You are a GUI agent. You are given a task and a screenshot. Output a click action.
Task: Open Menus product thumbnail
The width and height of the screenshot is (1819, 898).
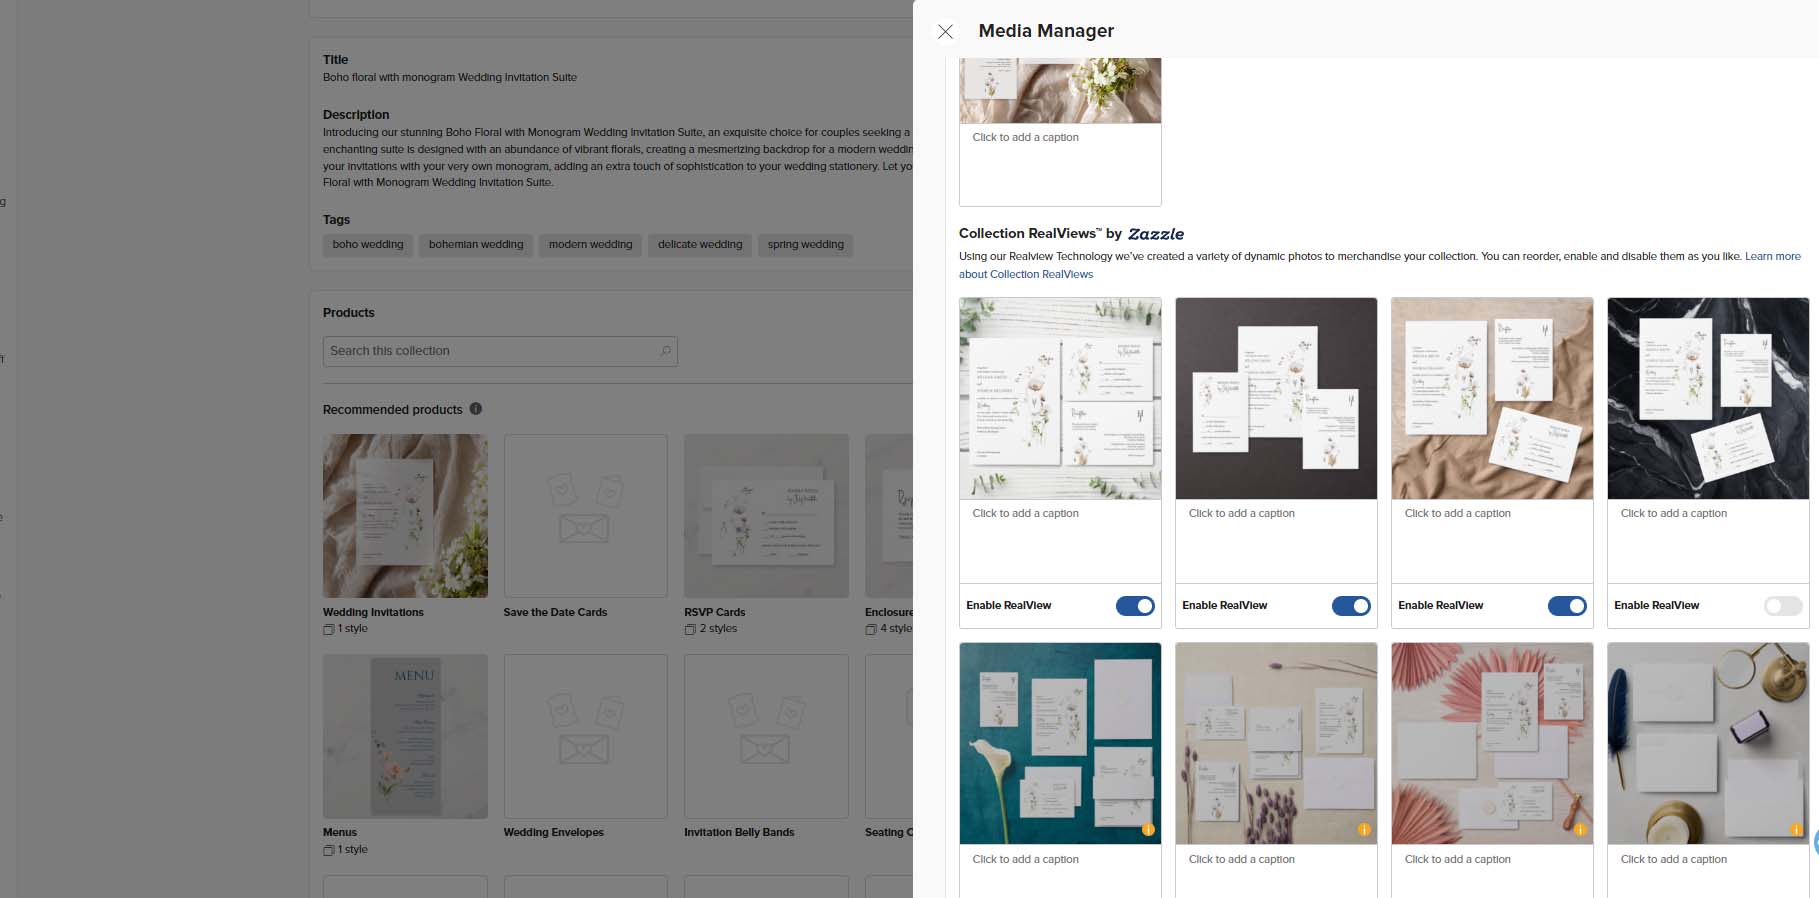[x=405, y=736]
